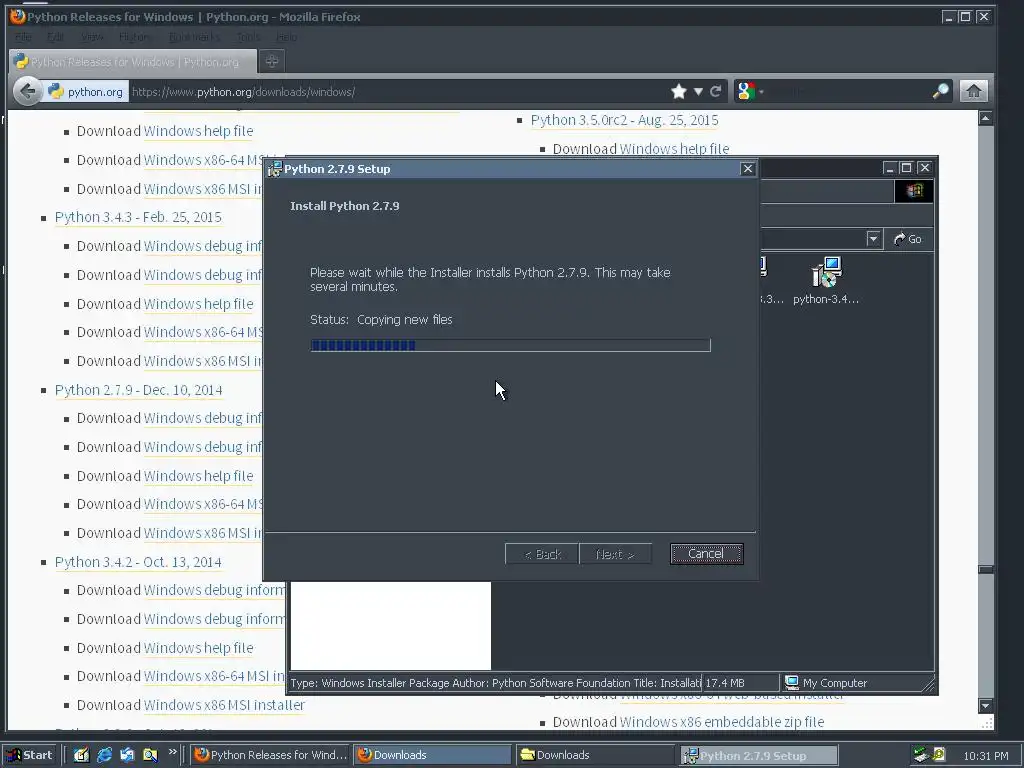Click My Computer in Downloads status bar
1024x768 pixels.
click(x=826, y=683)
